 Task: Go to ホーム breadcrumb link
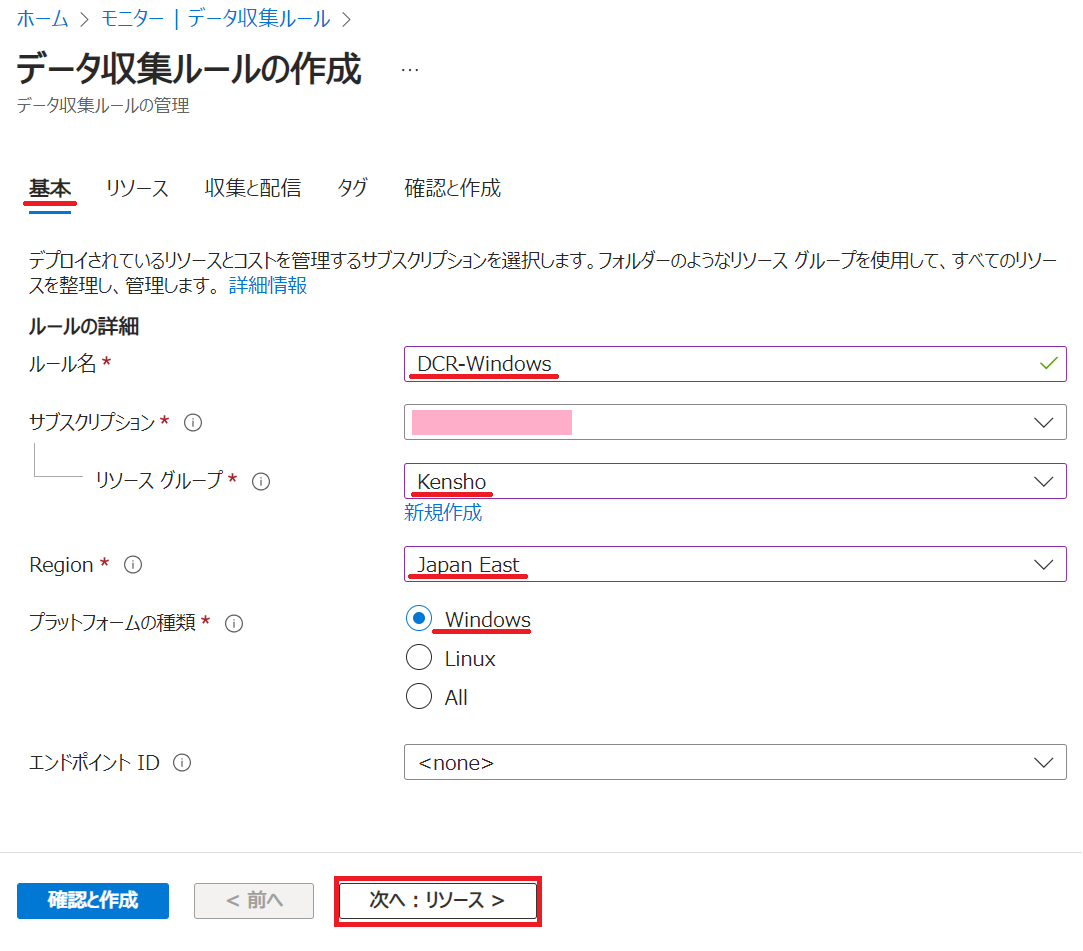[x=43, y=19]
